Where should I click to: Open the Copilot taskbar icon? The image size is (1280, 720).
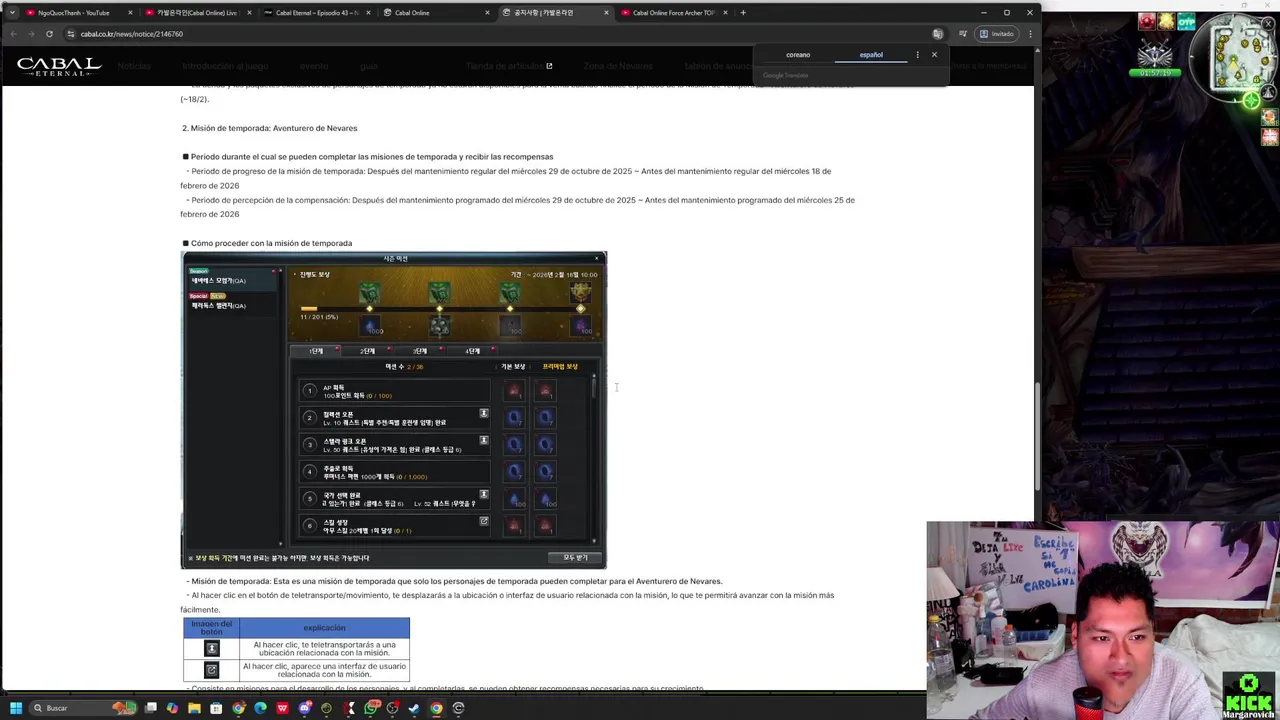(x=172, y=708)
